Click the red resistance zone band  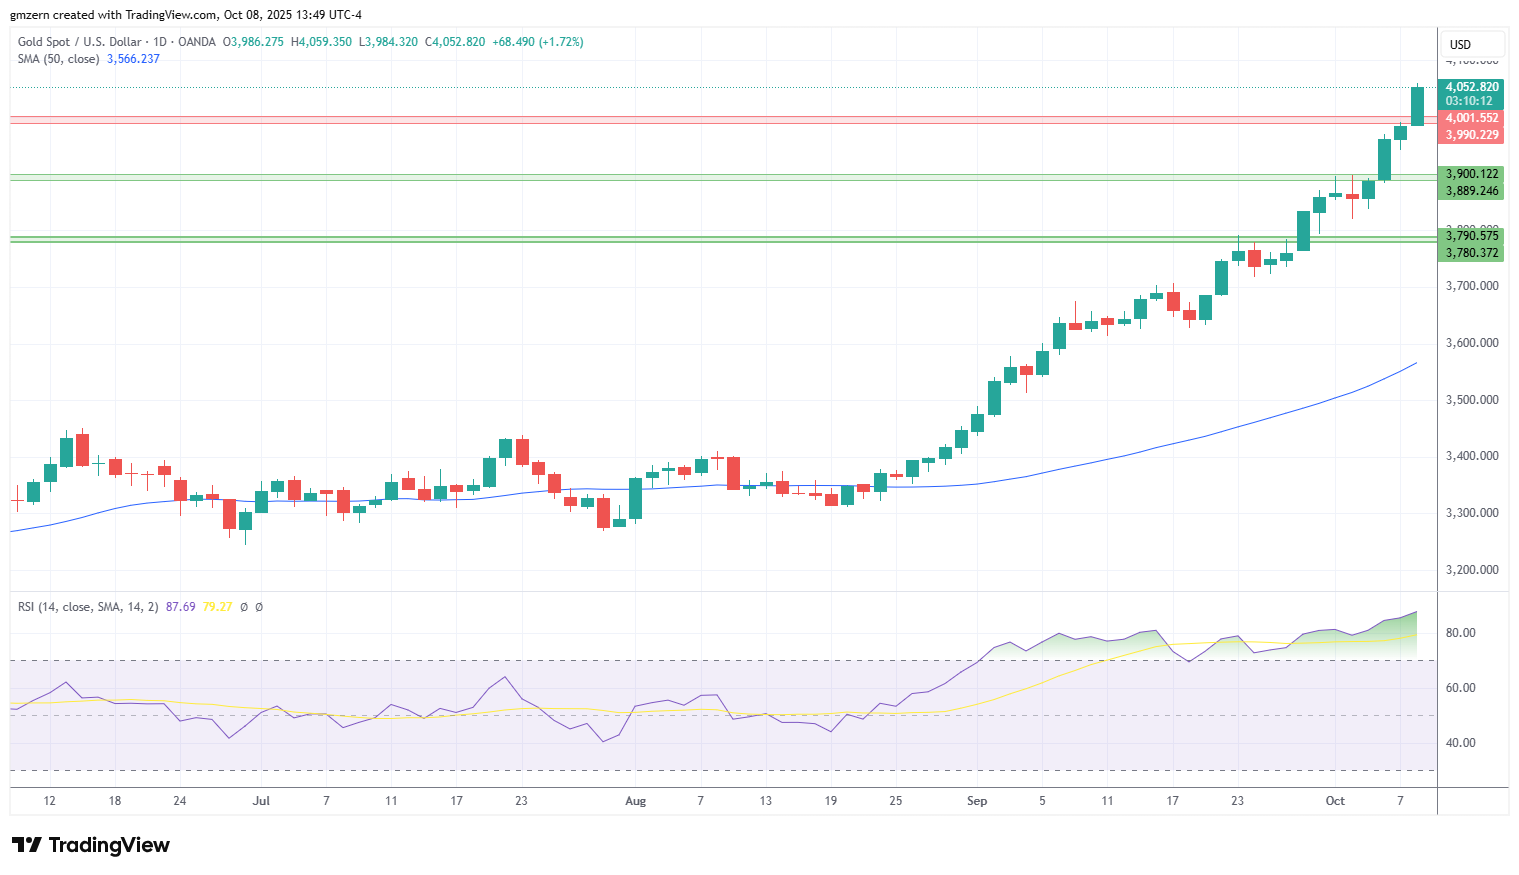pyautogui.click(x=723, y=120)
